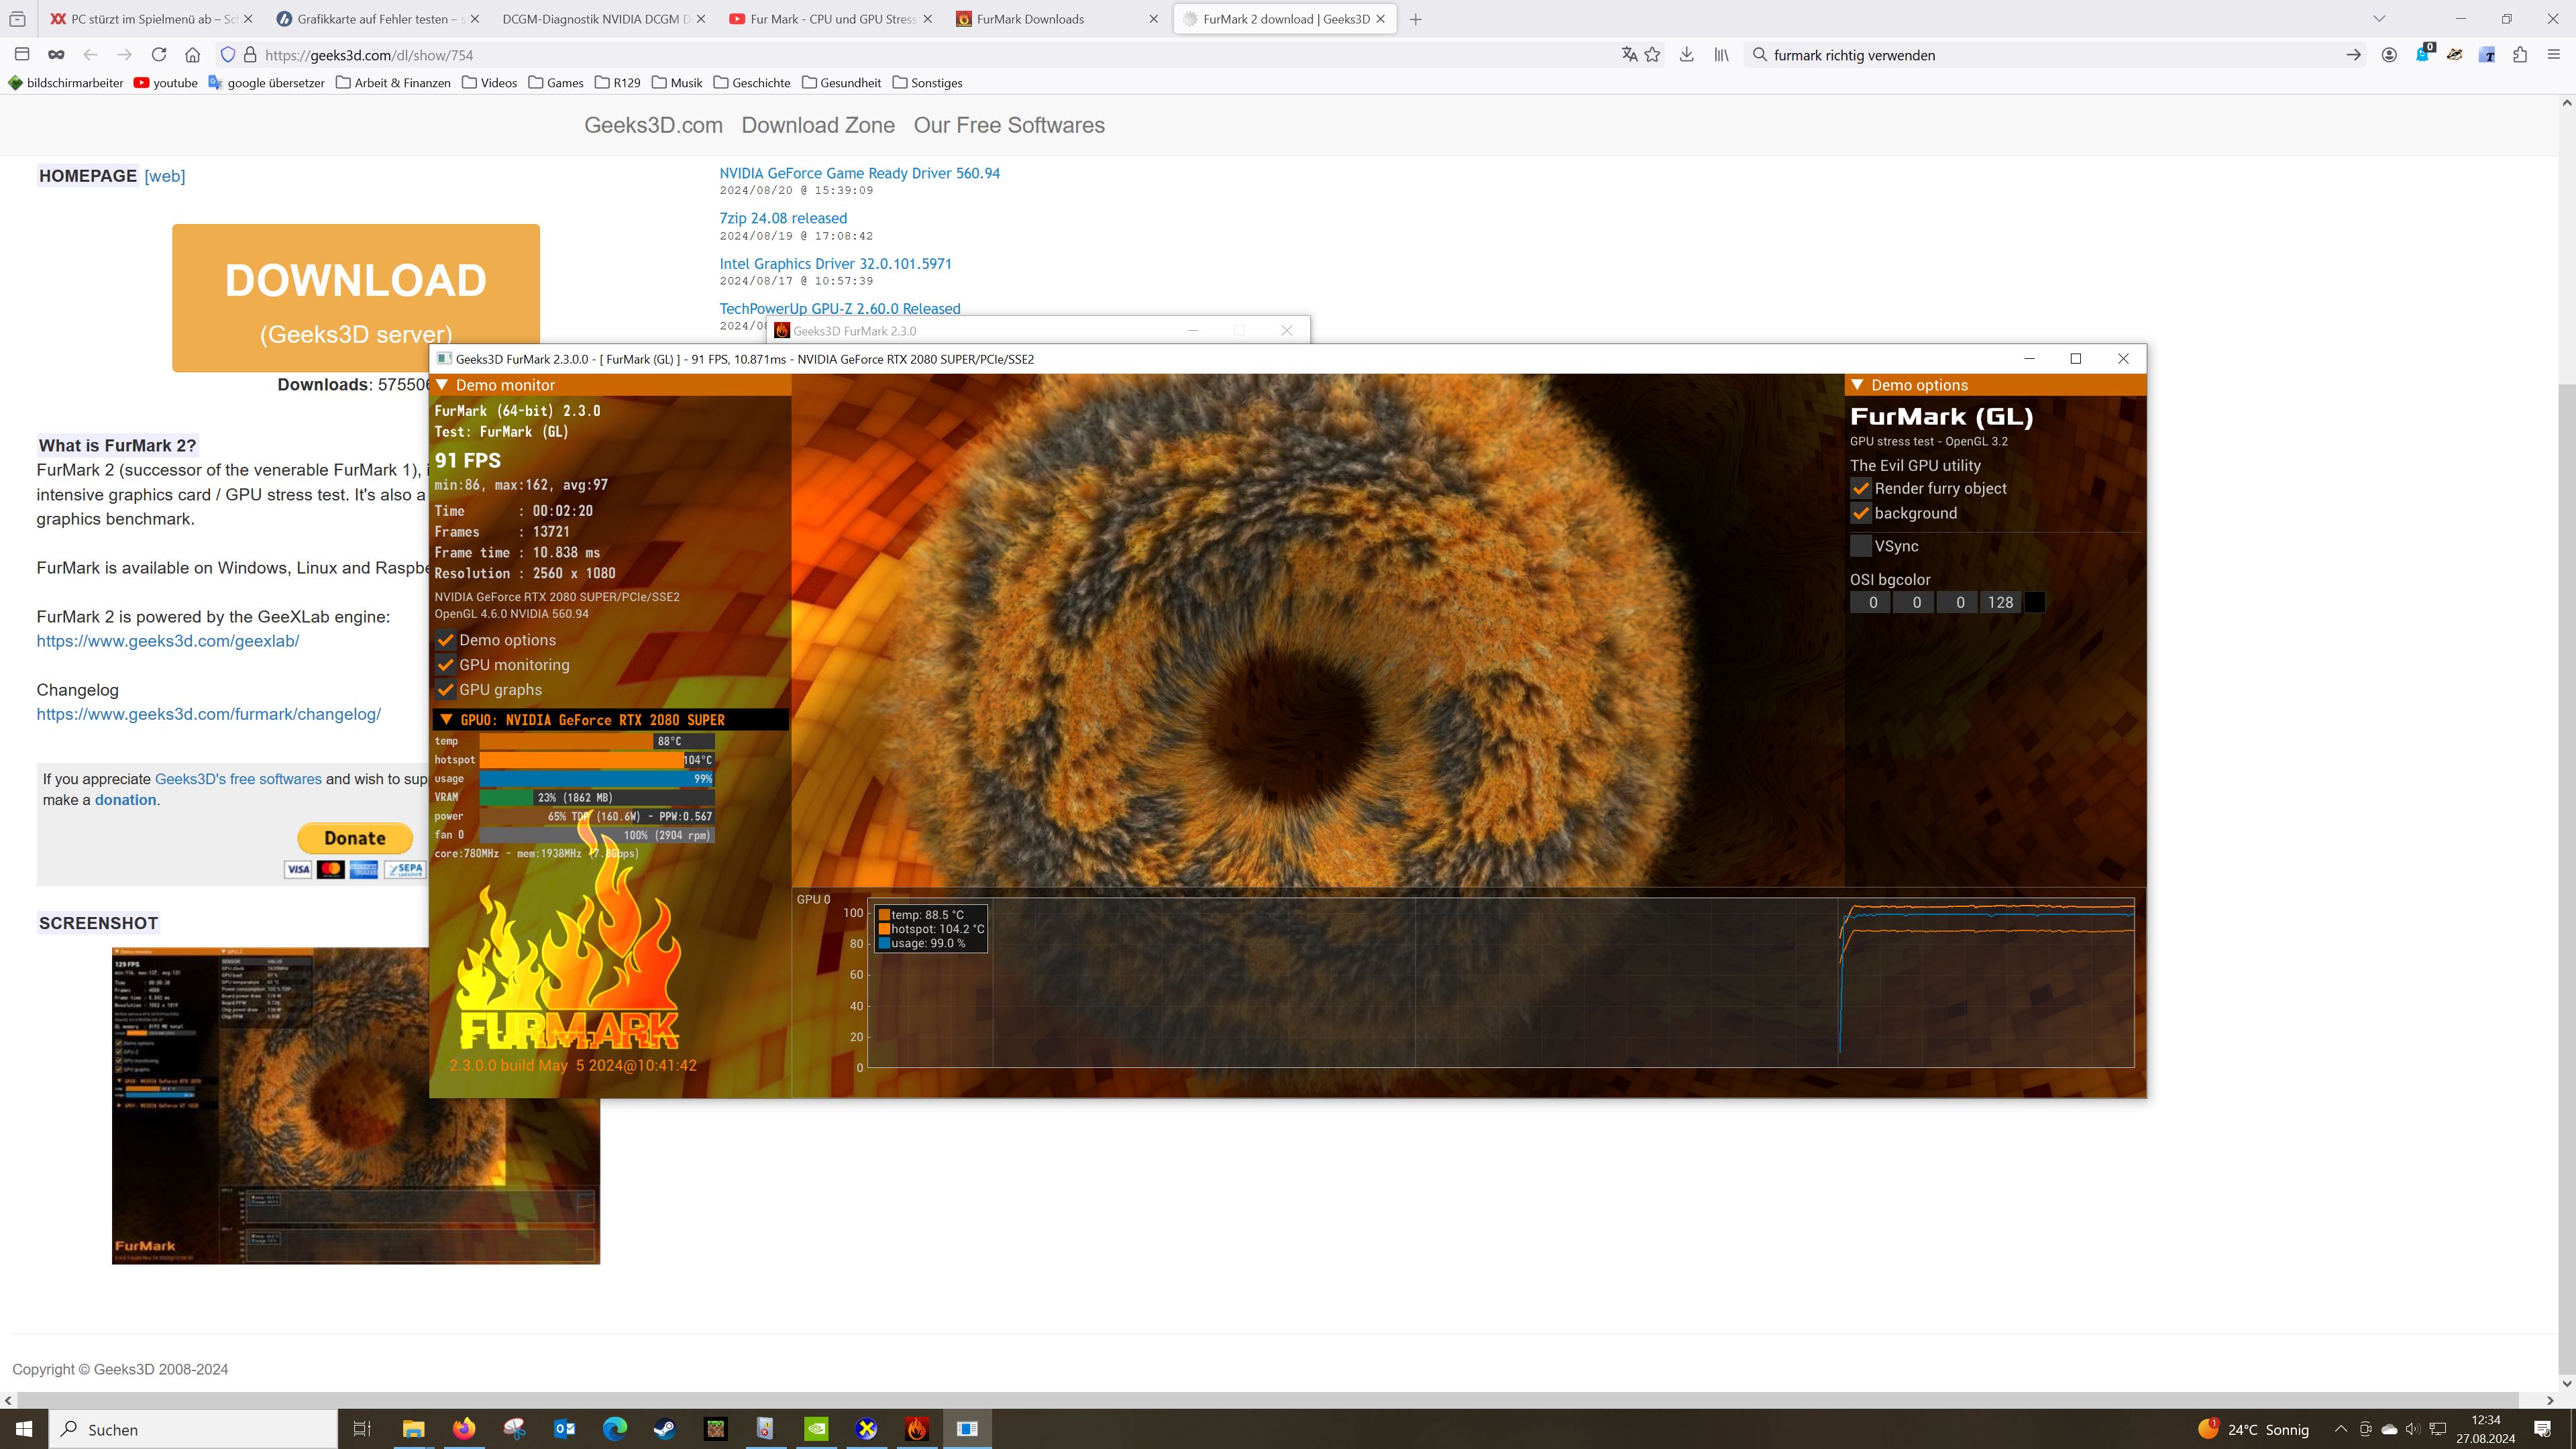
Task: Click the Firefox reload page icon
Action: click(159, 55)
